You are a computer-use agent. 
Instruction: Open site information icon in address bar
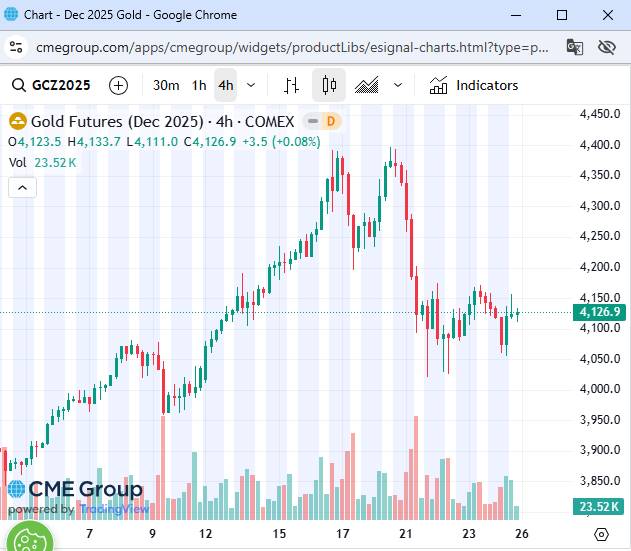(16, 47)
